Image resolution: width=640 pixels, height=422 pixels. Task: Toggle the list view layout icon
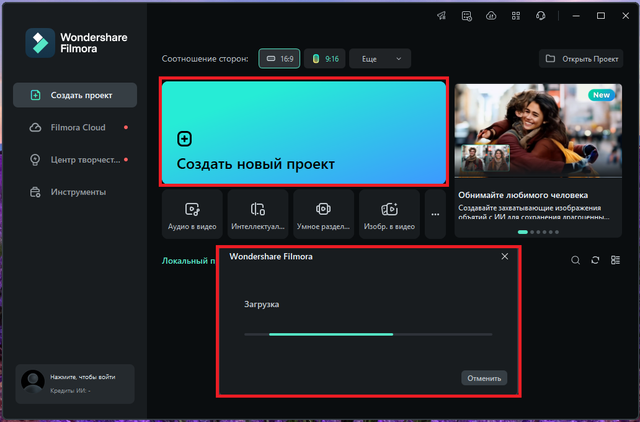tap(615, 260)
